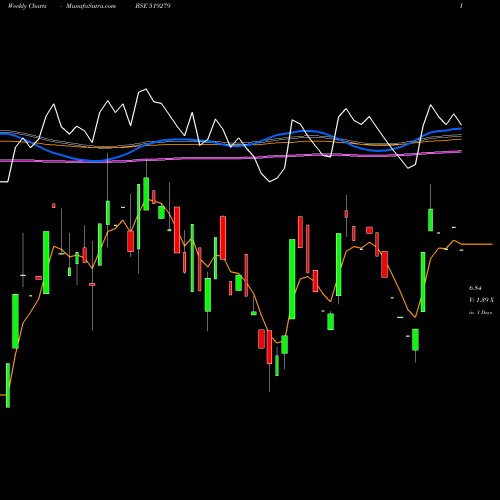Screen dimensions: 500x500
Task: Click the 'BSE 519279' symbol text
Action: pyautogui.click(x=153, y=6)
